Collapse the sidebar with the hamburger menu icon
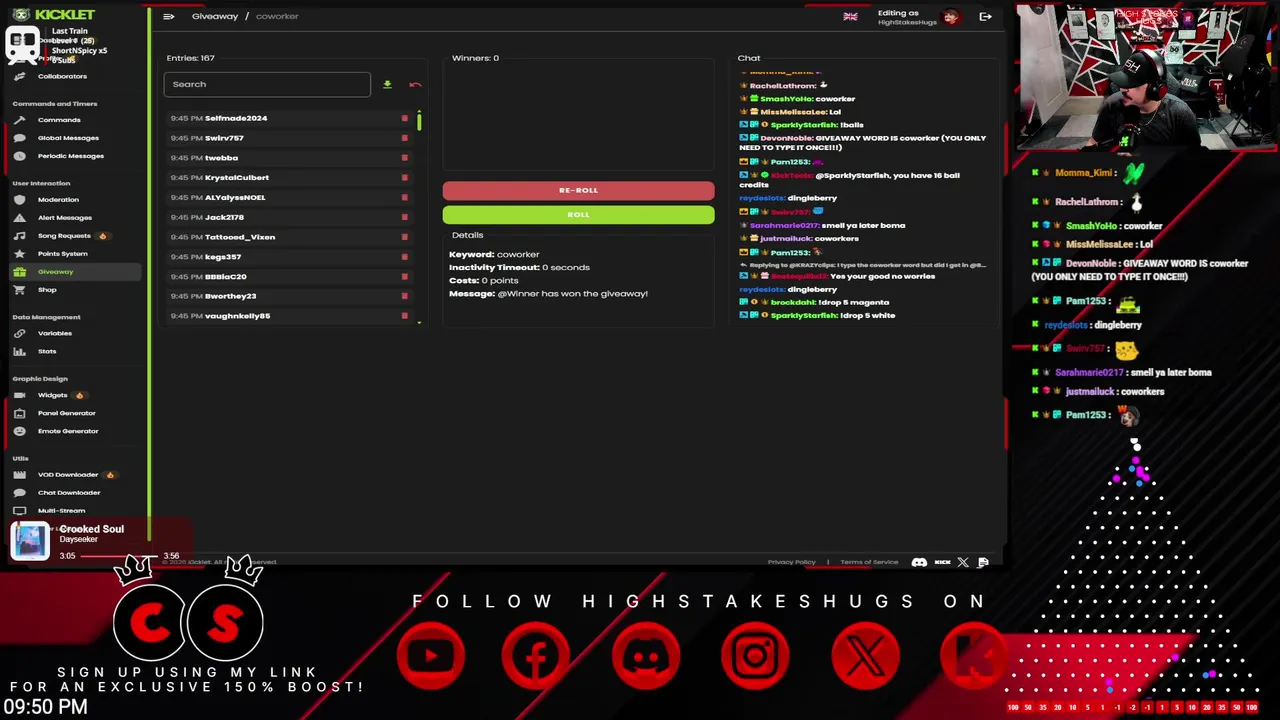The width and height of the screenshot is (1280, 720). 169,16
